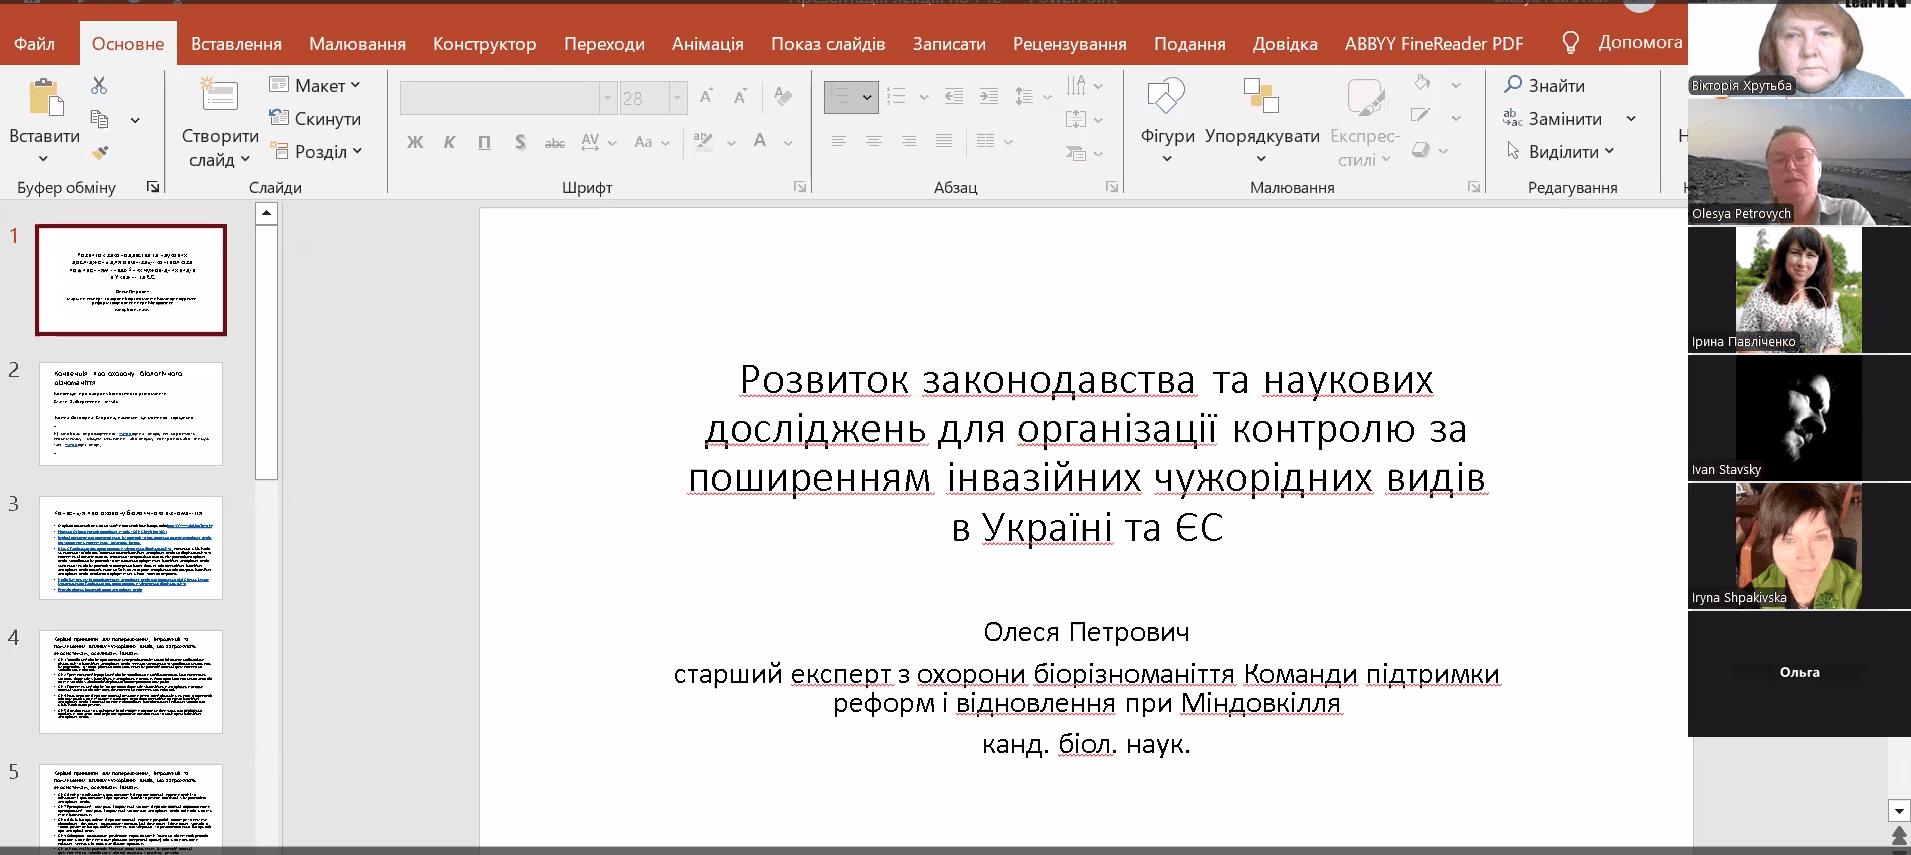Open the Виділити select dropdown
1911x855 pixels.
pyautogui.click(x=1561, y=152)
